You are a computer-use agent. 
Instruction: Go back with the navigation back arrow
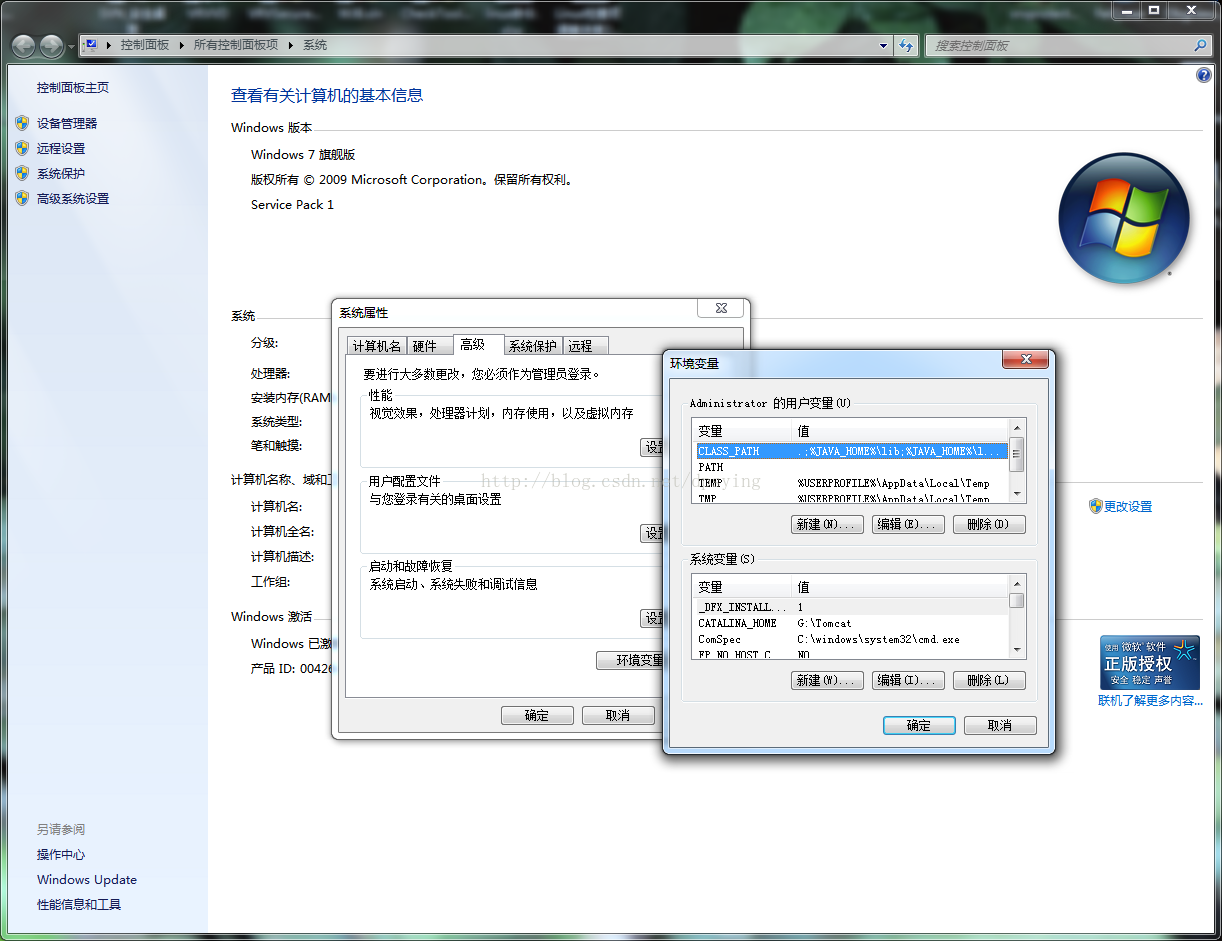coord(24,46)
